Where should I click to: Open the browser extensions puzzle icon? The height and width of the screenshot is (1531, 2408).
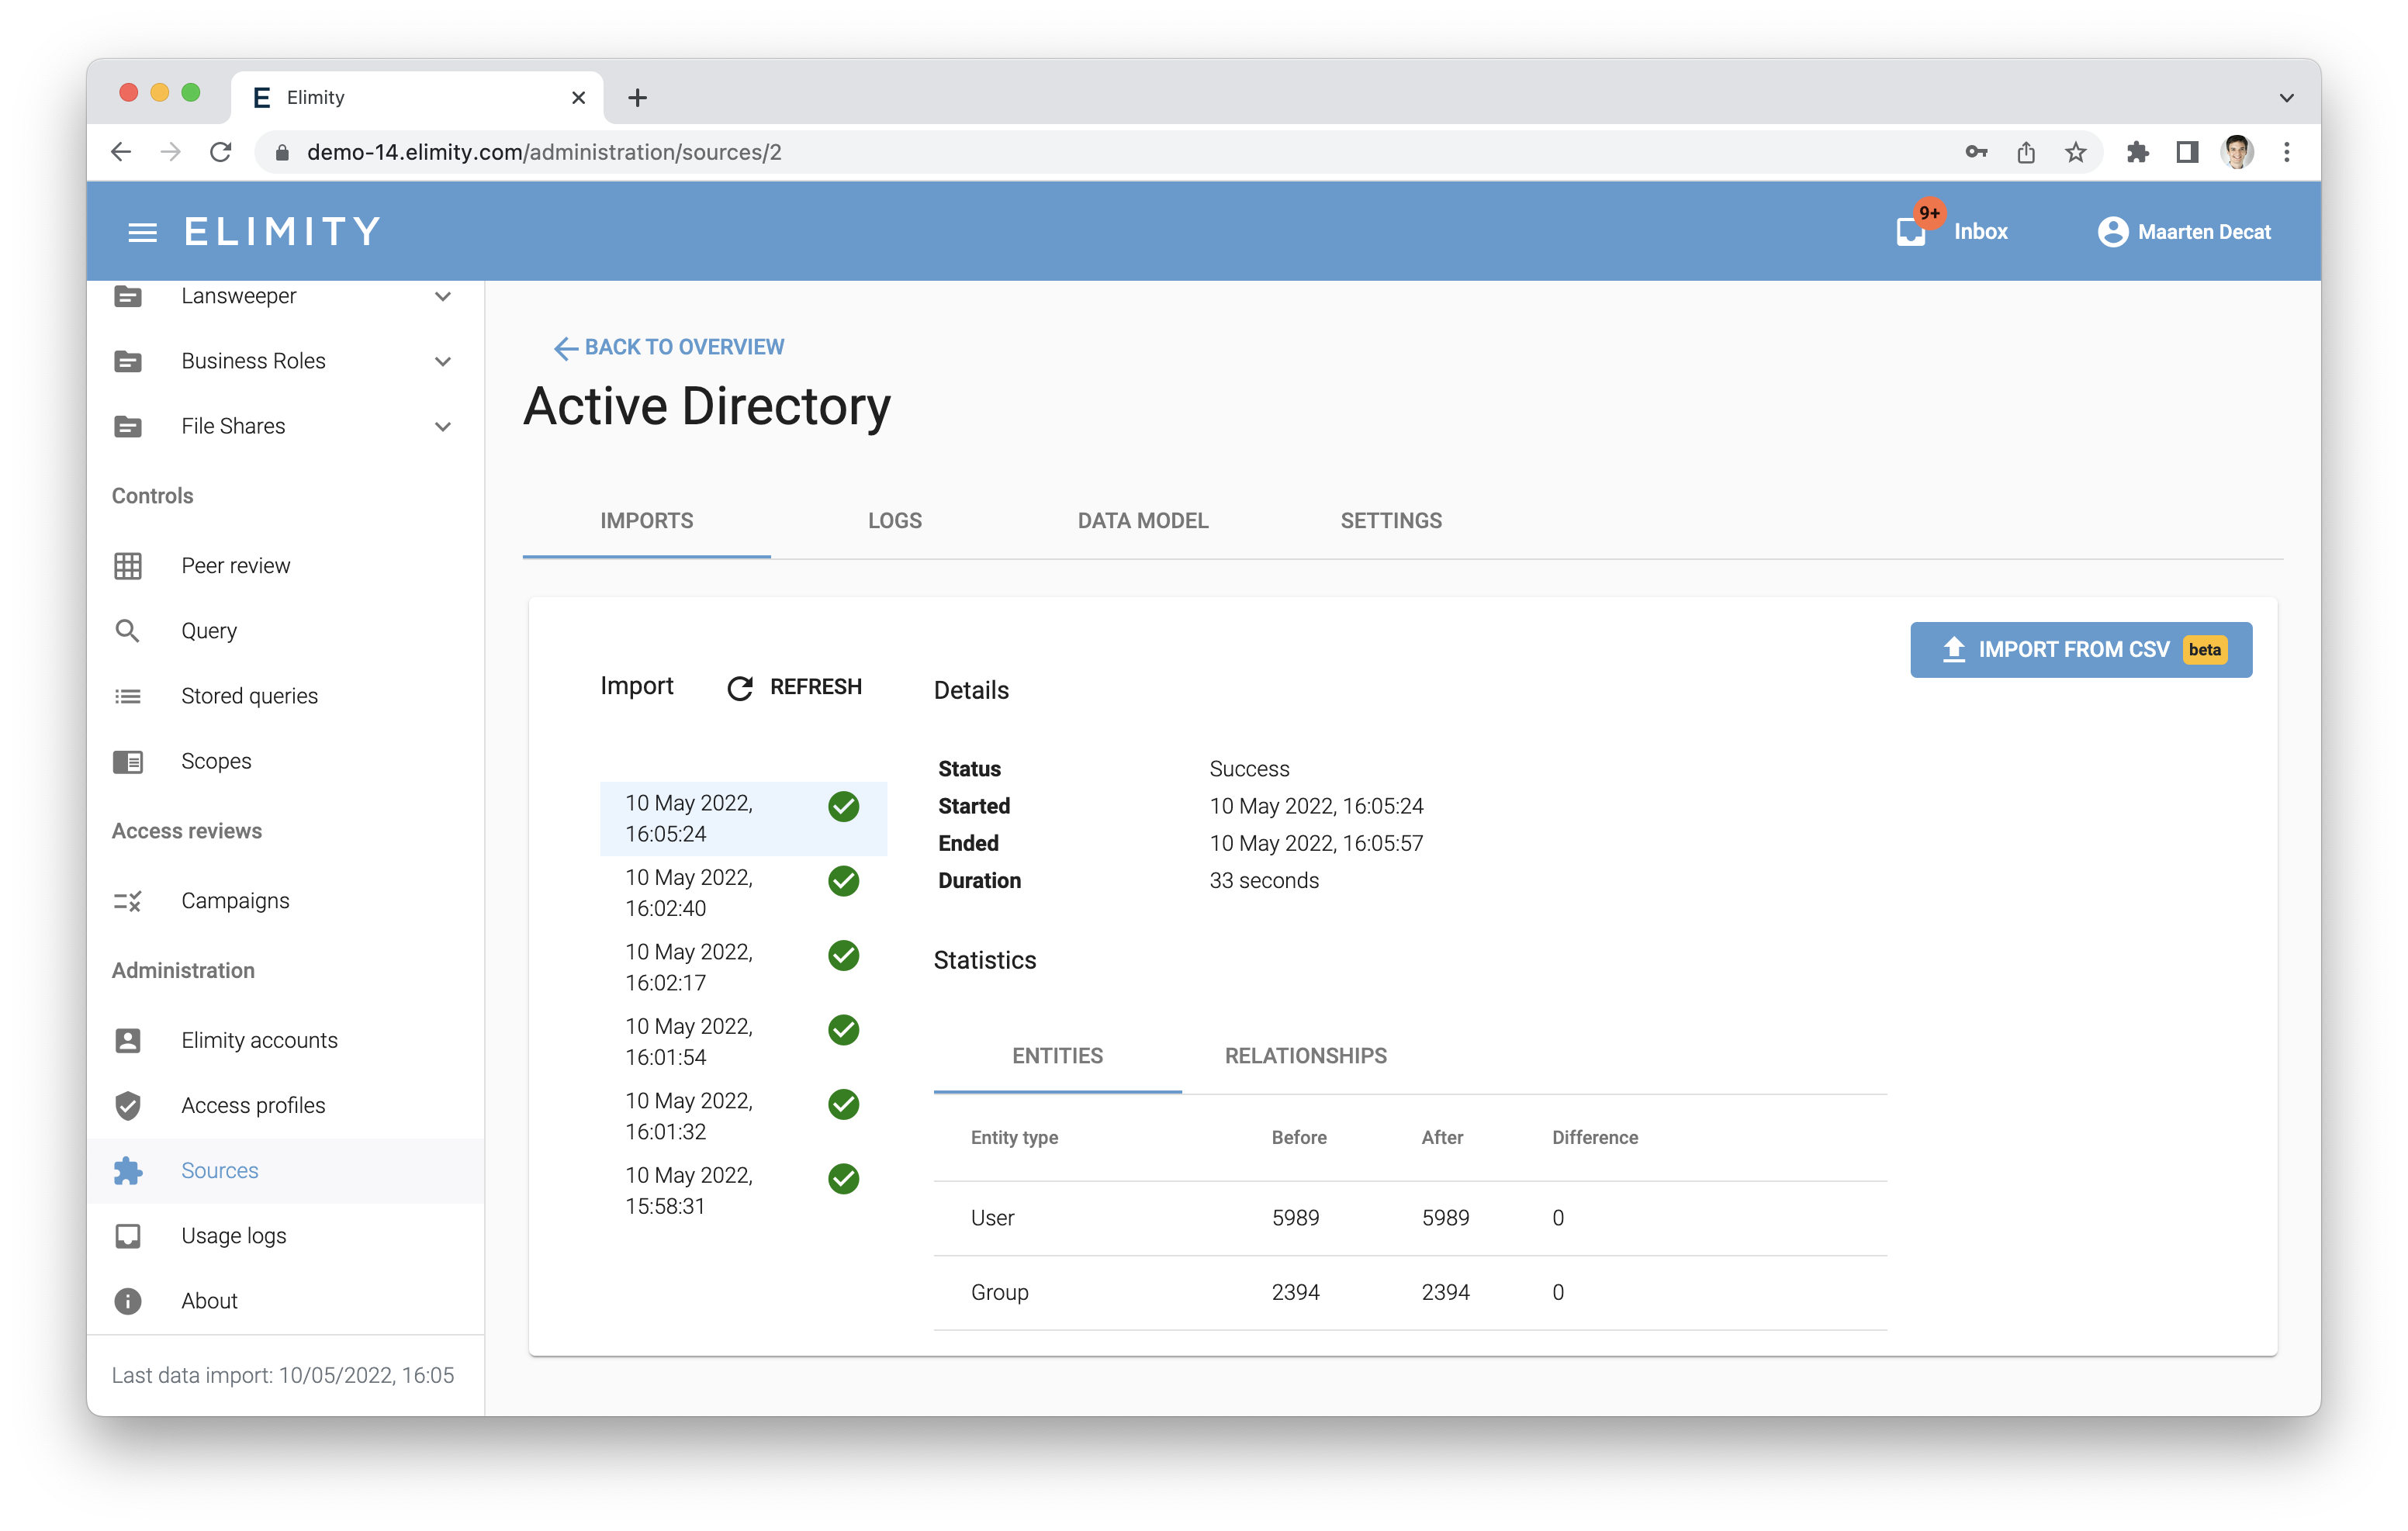[2137, 152]
